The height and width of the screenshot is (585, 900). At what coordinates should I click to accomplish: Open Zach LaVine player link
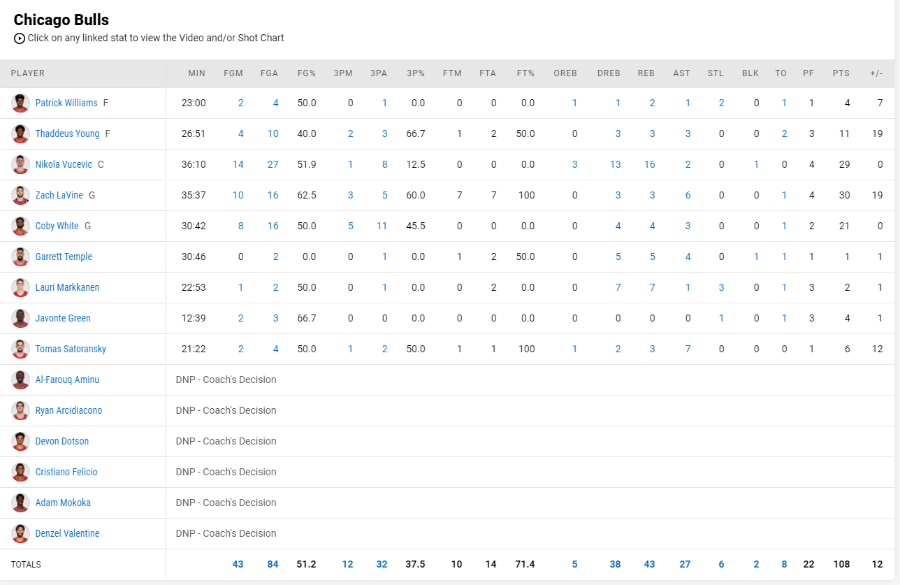[x=59, y=195]
